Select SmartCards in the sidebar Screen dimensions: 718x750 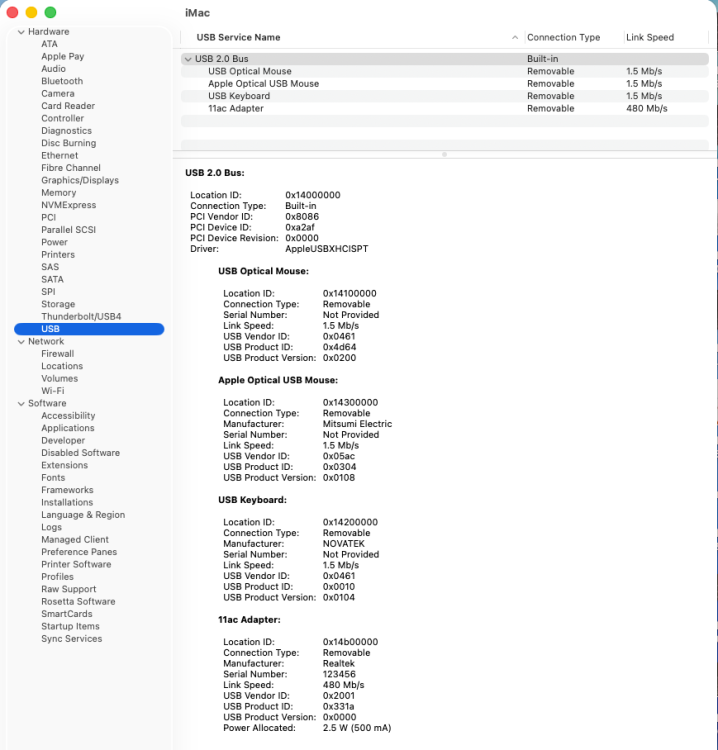pos(66,616)
